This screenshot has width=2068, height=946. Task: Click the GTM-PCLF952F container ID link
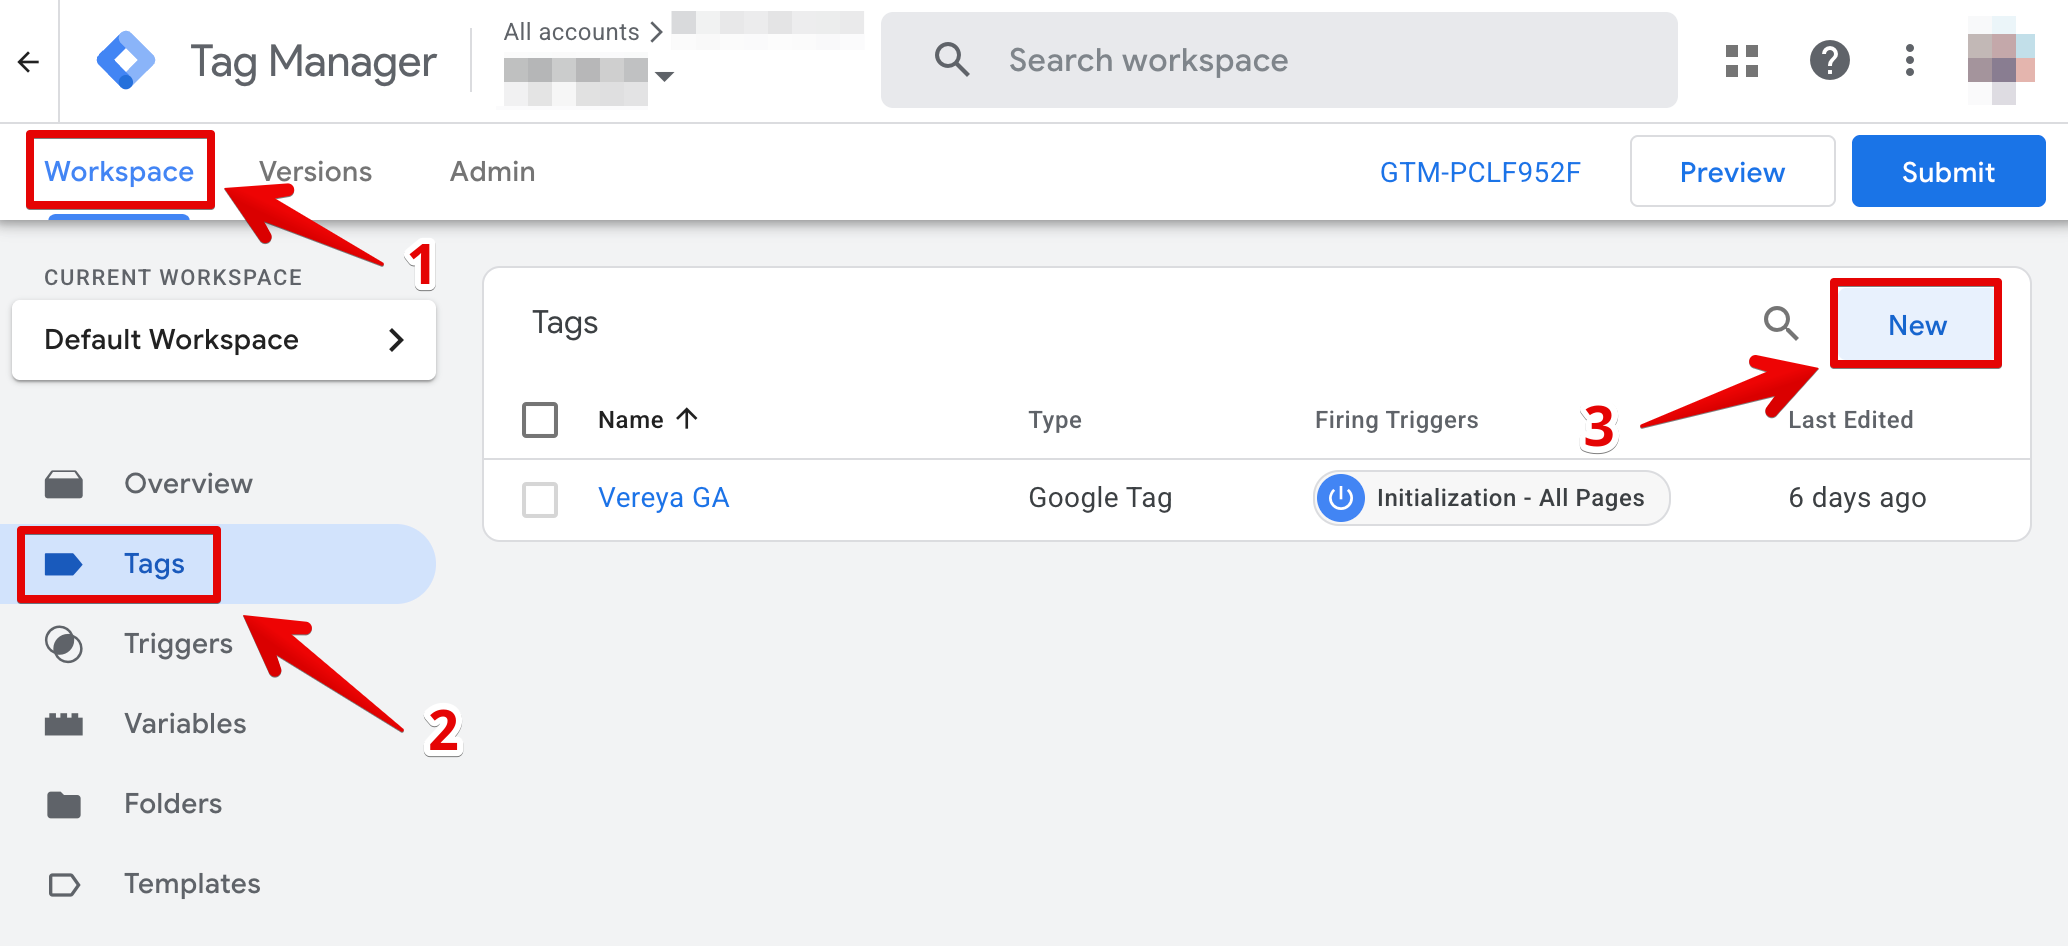(1480, 172)
